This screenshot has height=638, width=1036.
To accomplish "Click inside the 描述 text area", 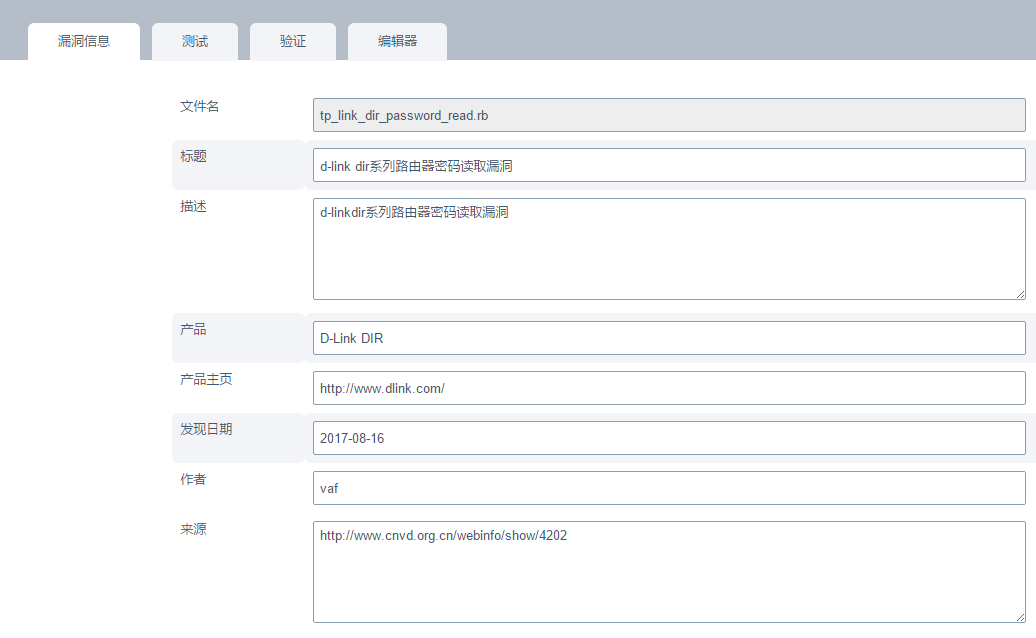I will [669, 249].
